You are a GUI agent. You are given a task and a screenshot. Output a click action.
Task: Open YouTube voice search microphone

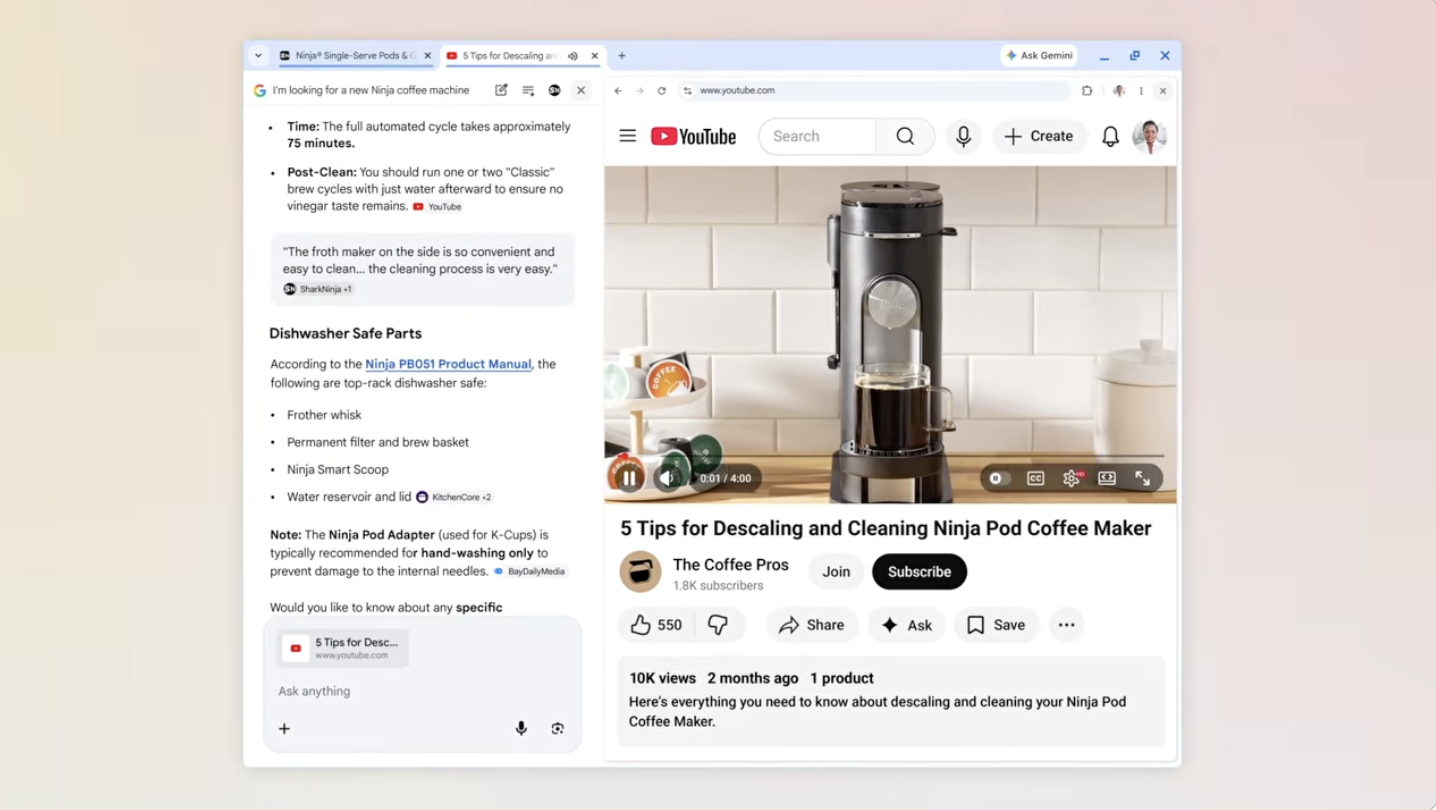[963, 136]
